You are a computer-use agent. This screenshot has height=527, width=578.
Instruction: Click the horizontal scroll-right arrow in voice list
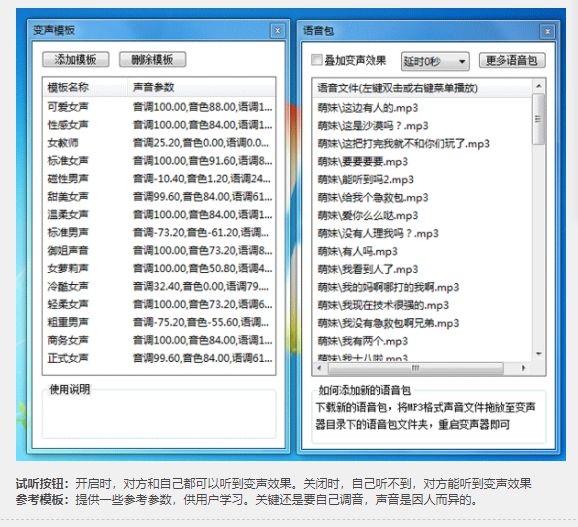[524, 368]
